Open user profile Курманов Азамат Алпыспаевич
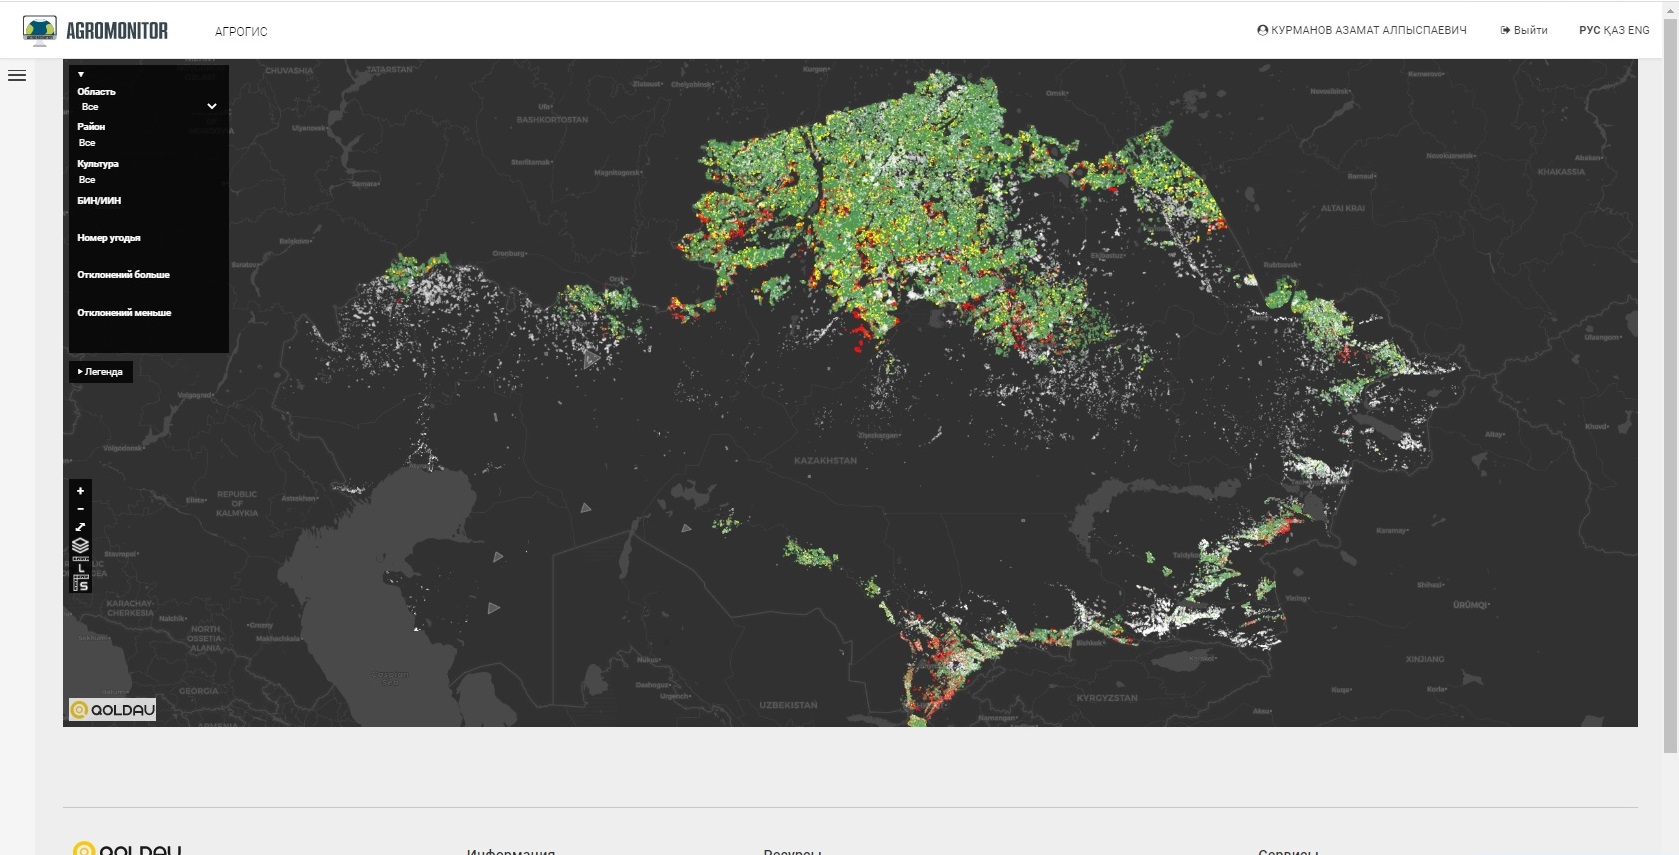 click(x=1361, y=31)
